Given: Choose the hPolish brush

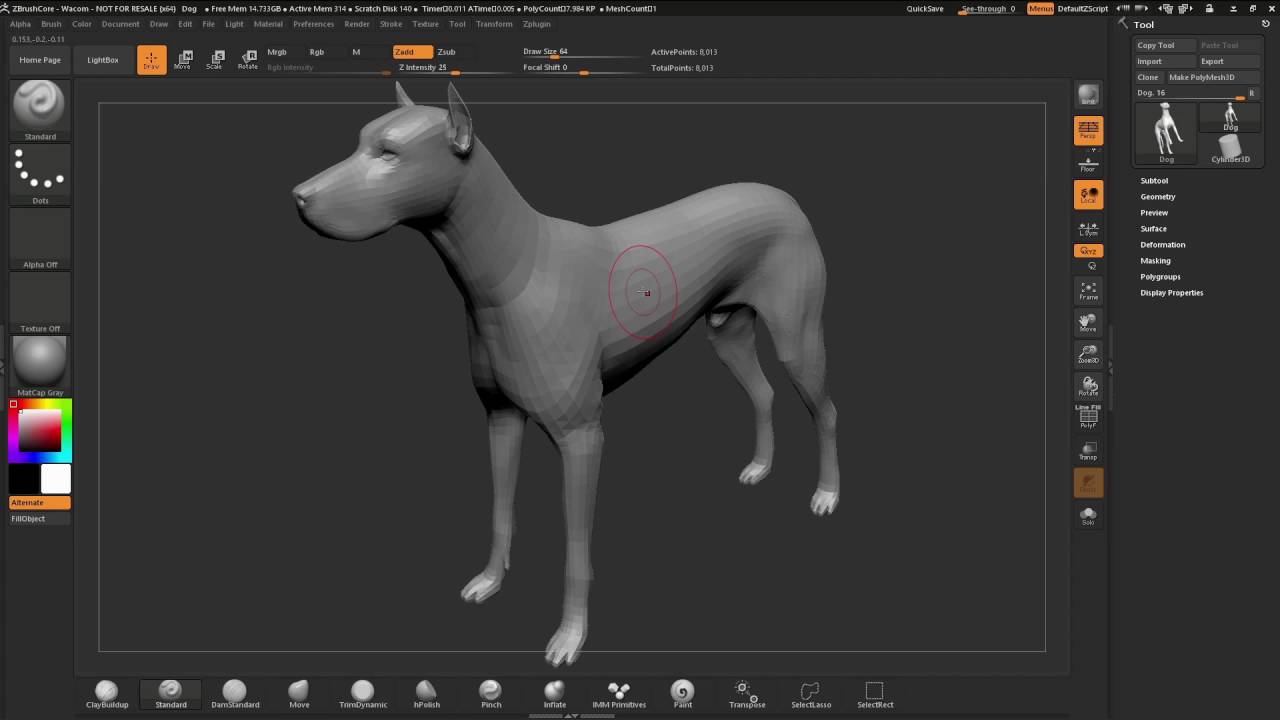Looking at the screenshot, I should [x=427, y=694].
